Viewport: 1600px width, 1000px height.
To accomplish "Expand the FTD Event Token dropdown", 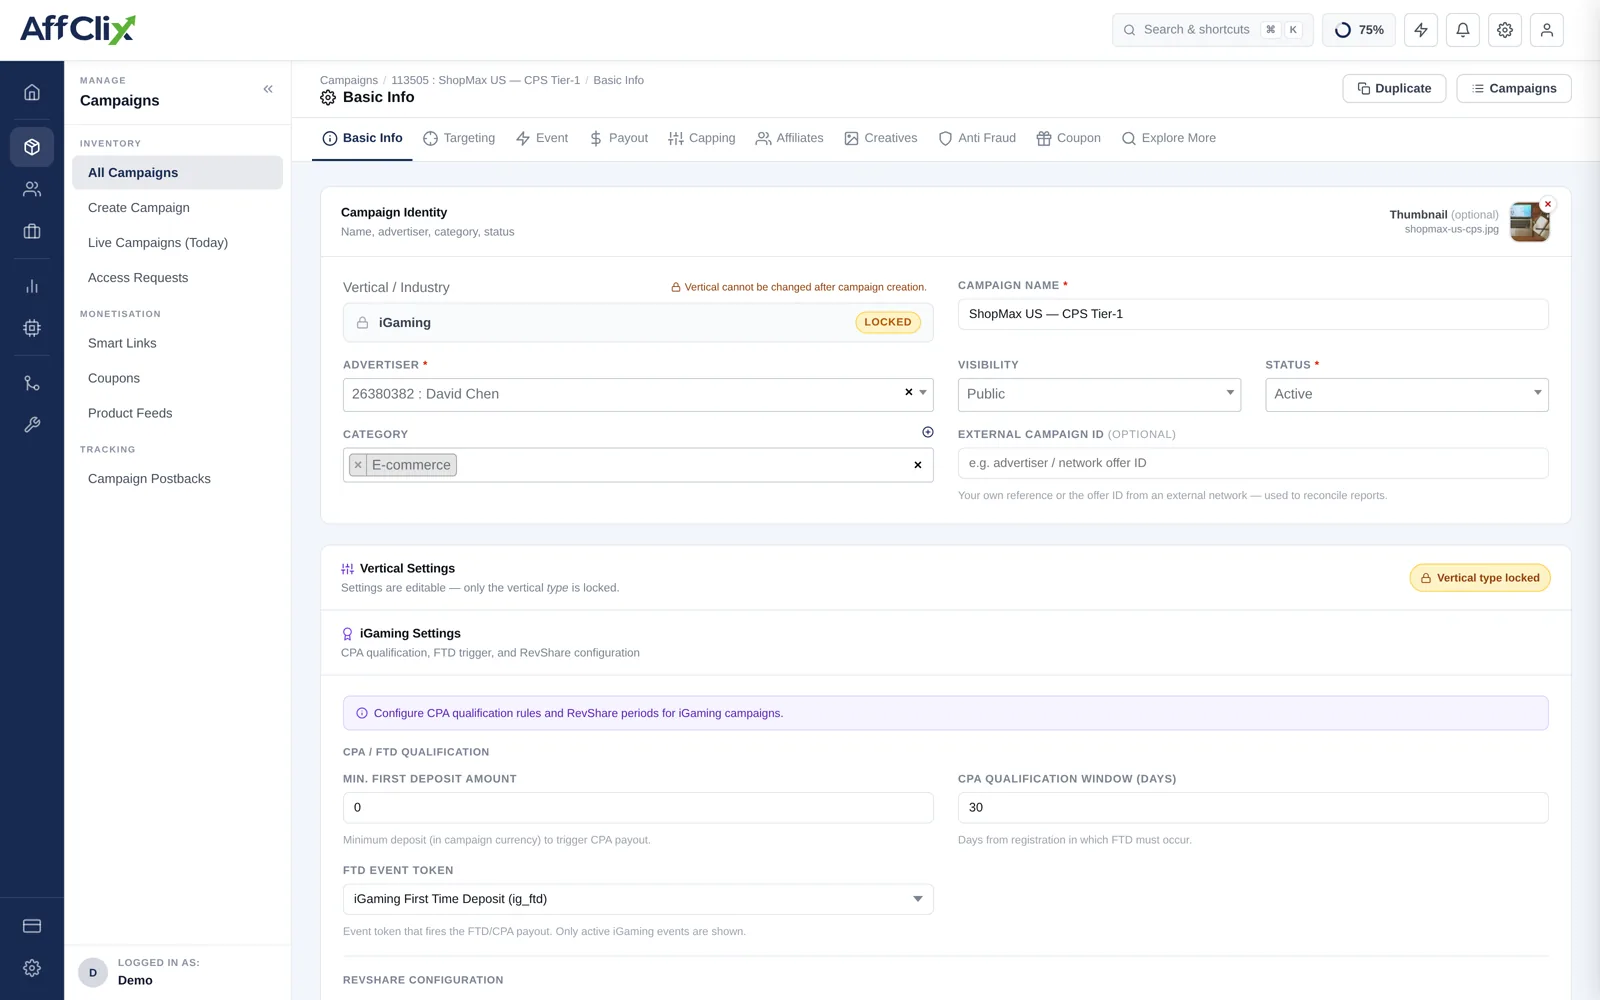I will [x=638, y=899].
